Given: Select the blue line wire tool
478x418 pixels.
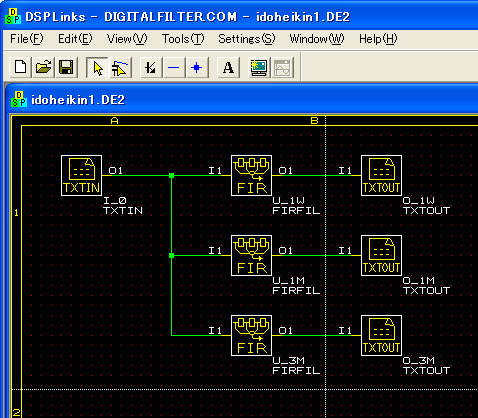Looking at the screenshot, I should pyautogui.click(x=174, y=68).
